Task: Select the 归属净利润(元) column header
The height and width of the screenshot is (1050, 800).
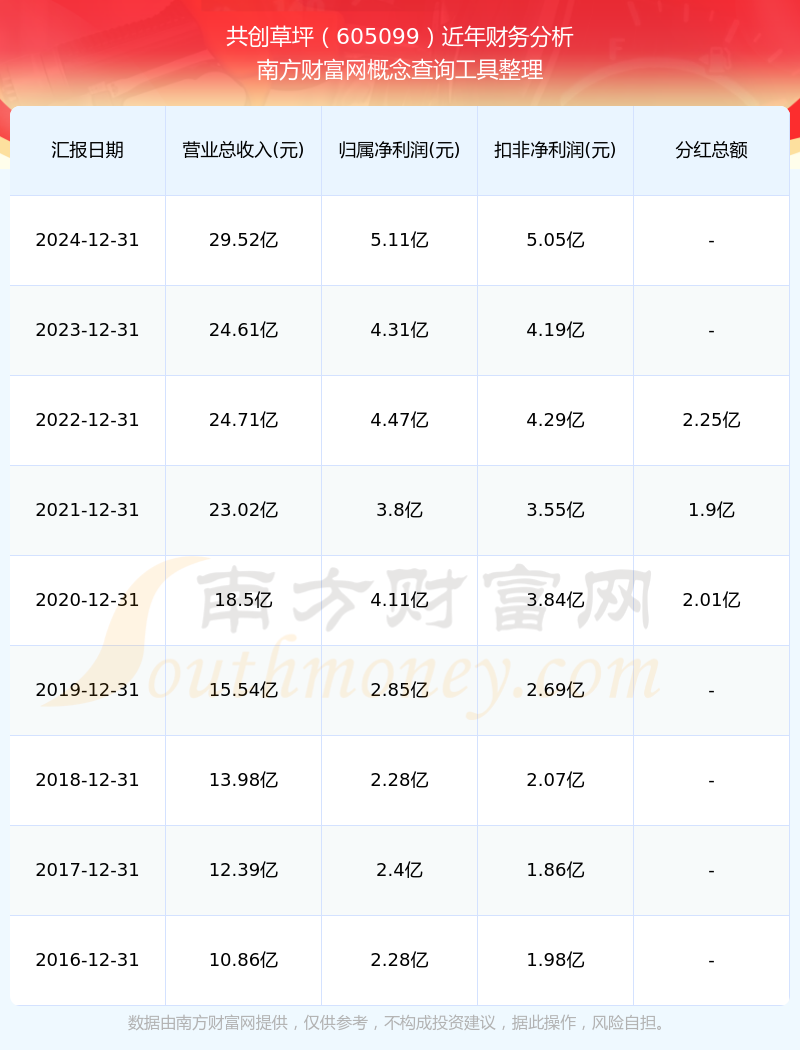Action: click(x=400, y=150)
